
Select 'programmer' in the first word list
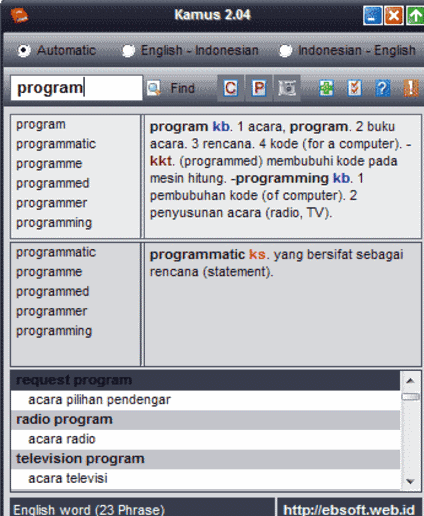[x=52, y=203]
